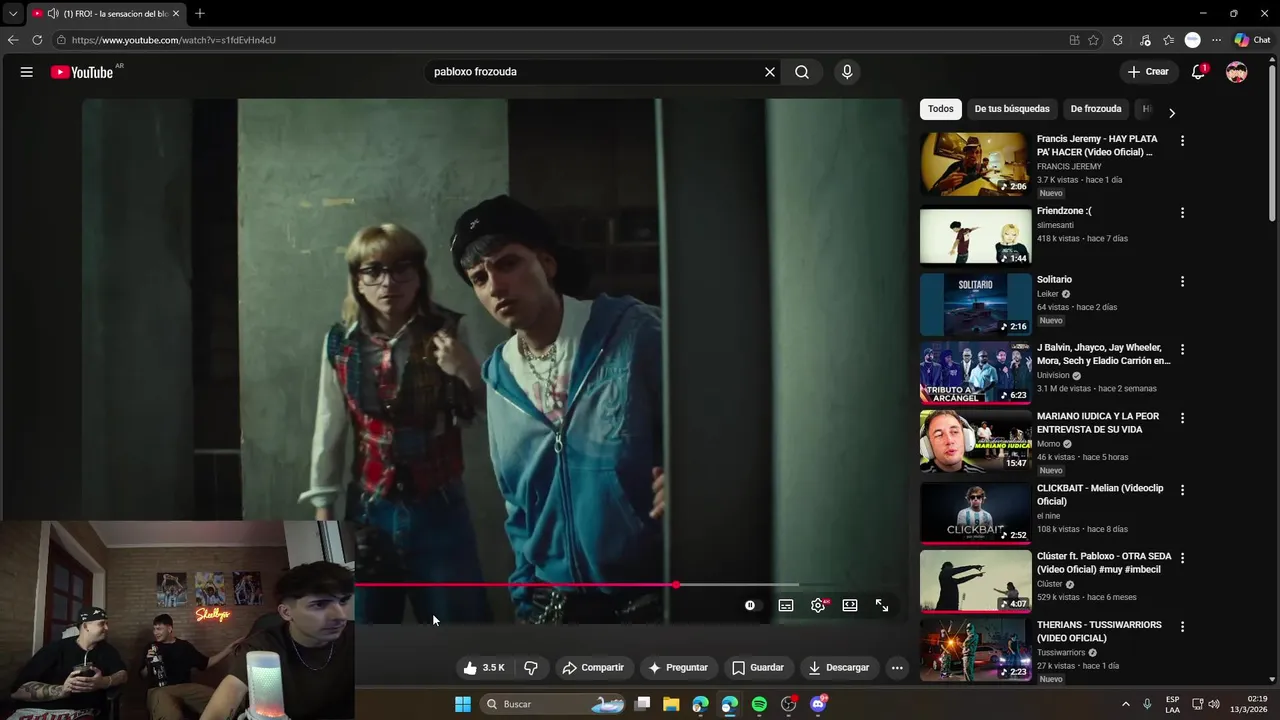Open the player settings gear
The image size is (1280, 720).
[818, 605]
